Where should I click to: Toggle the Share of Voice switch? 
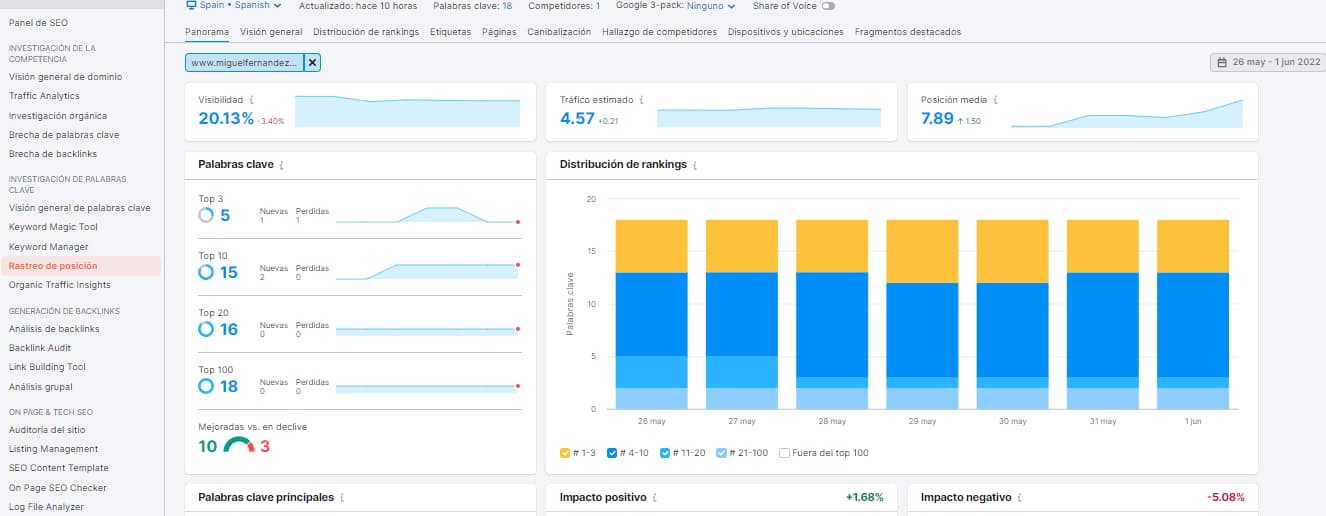pos(828,6)
